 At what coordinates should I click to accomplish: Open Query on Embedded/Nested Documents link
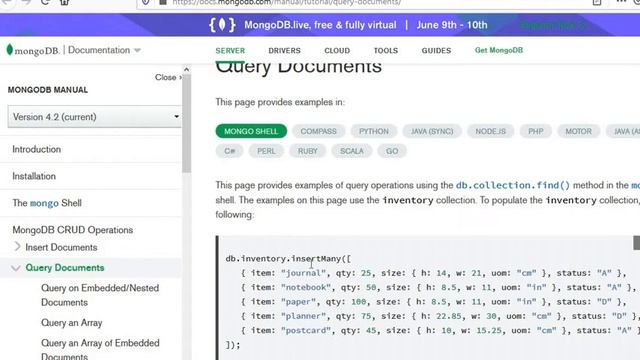pos(100,295)
